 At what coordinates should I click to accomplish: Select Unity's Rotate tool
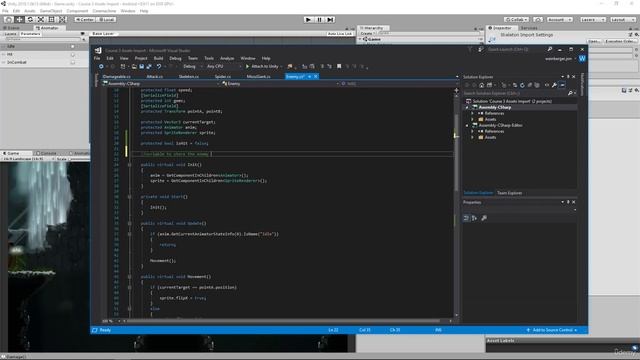click(30, 20)
